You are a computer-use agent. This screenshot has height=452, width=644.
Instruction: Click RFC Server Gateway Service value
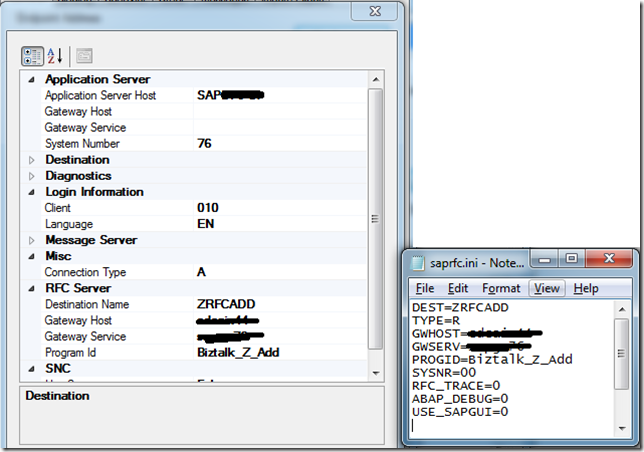click(280, 337)
